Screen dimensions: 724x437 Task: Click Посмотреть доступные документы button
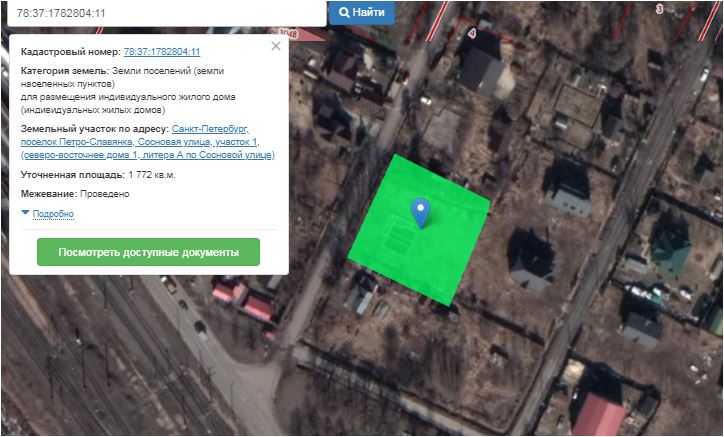(x=148, y=252)
